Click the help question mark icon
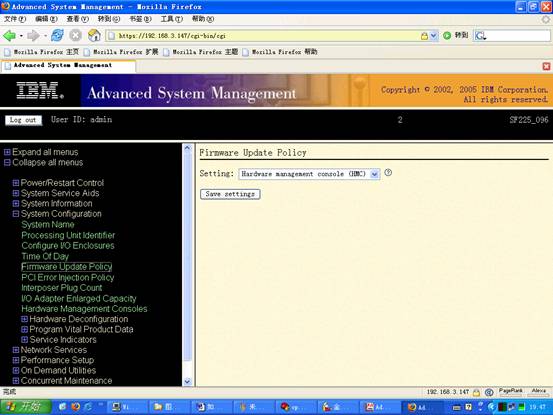 click(388, 173)
